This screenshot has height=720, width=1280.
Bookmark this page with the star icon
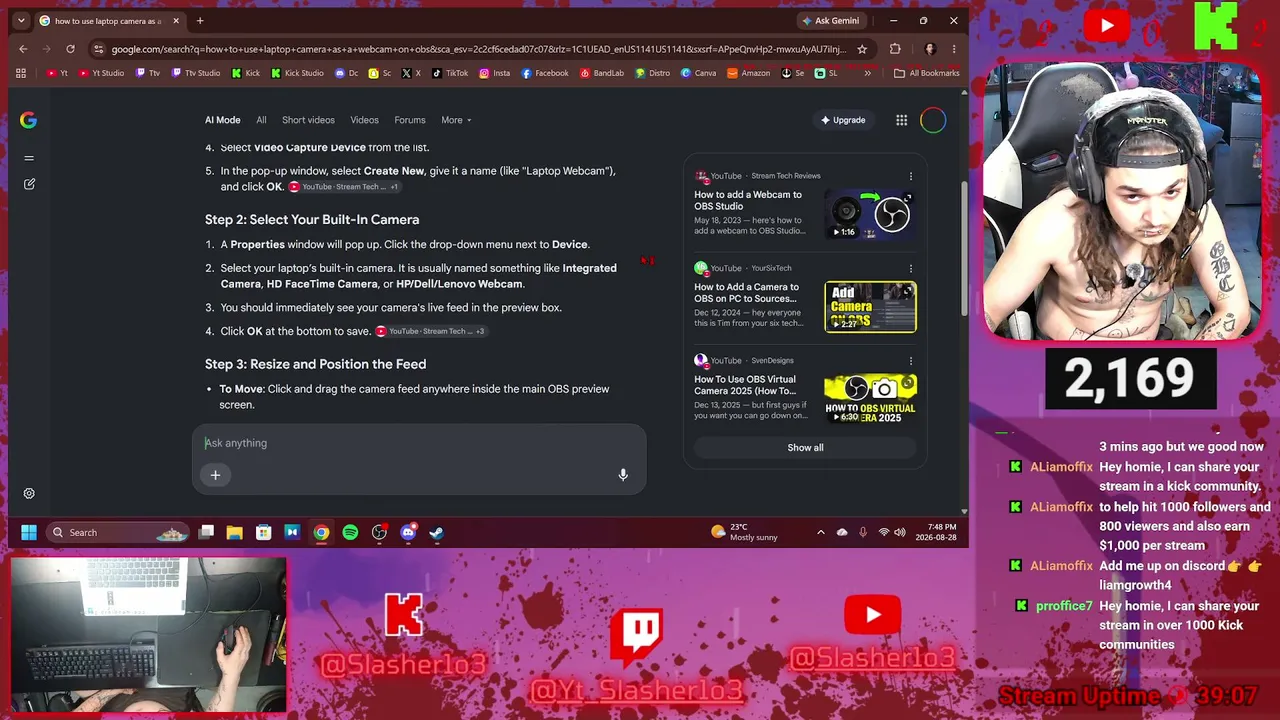click(862, 49)
